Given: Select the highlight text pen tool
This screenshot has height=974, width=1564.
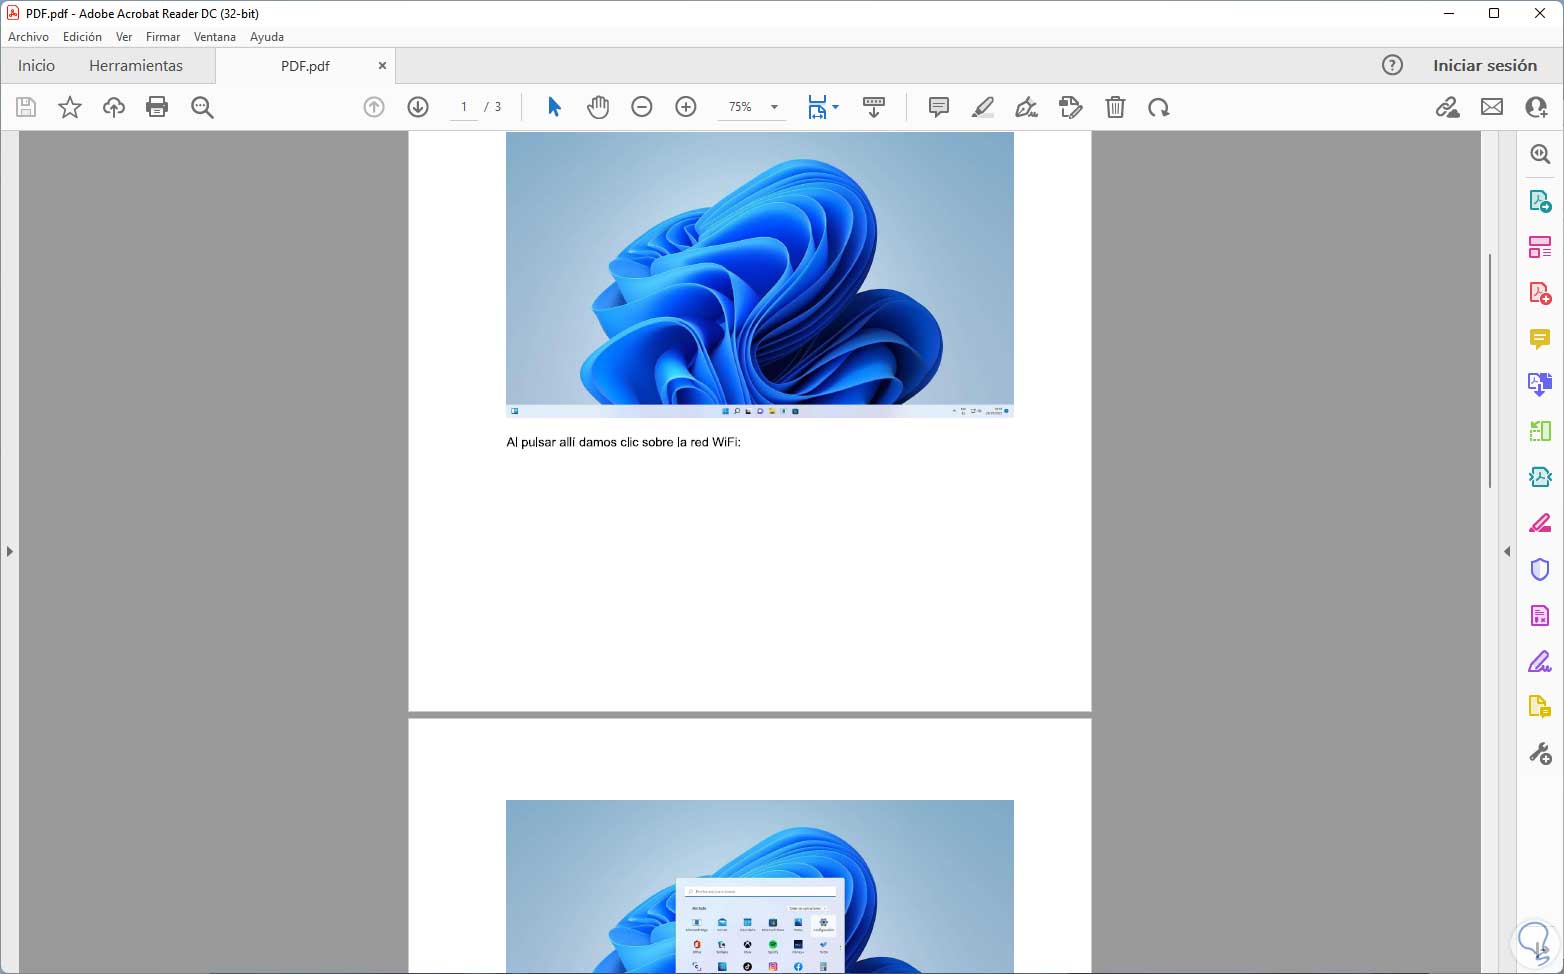Looking at the screenshot, I should pyautogui.click(x=982, y=107).
